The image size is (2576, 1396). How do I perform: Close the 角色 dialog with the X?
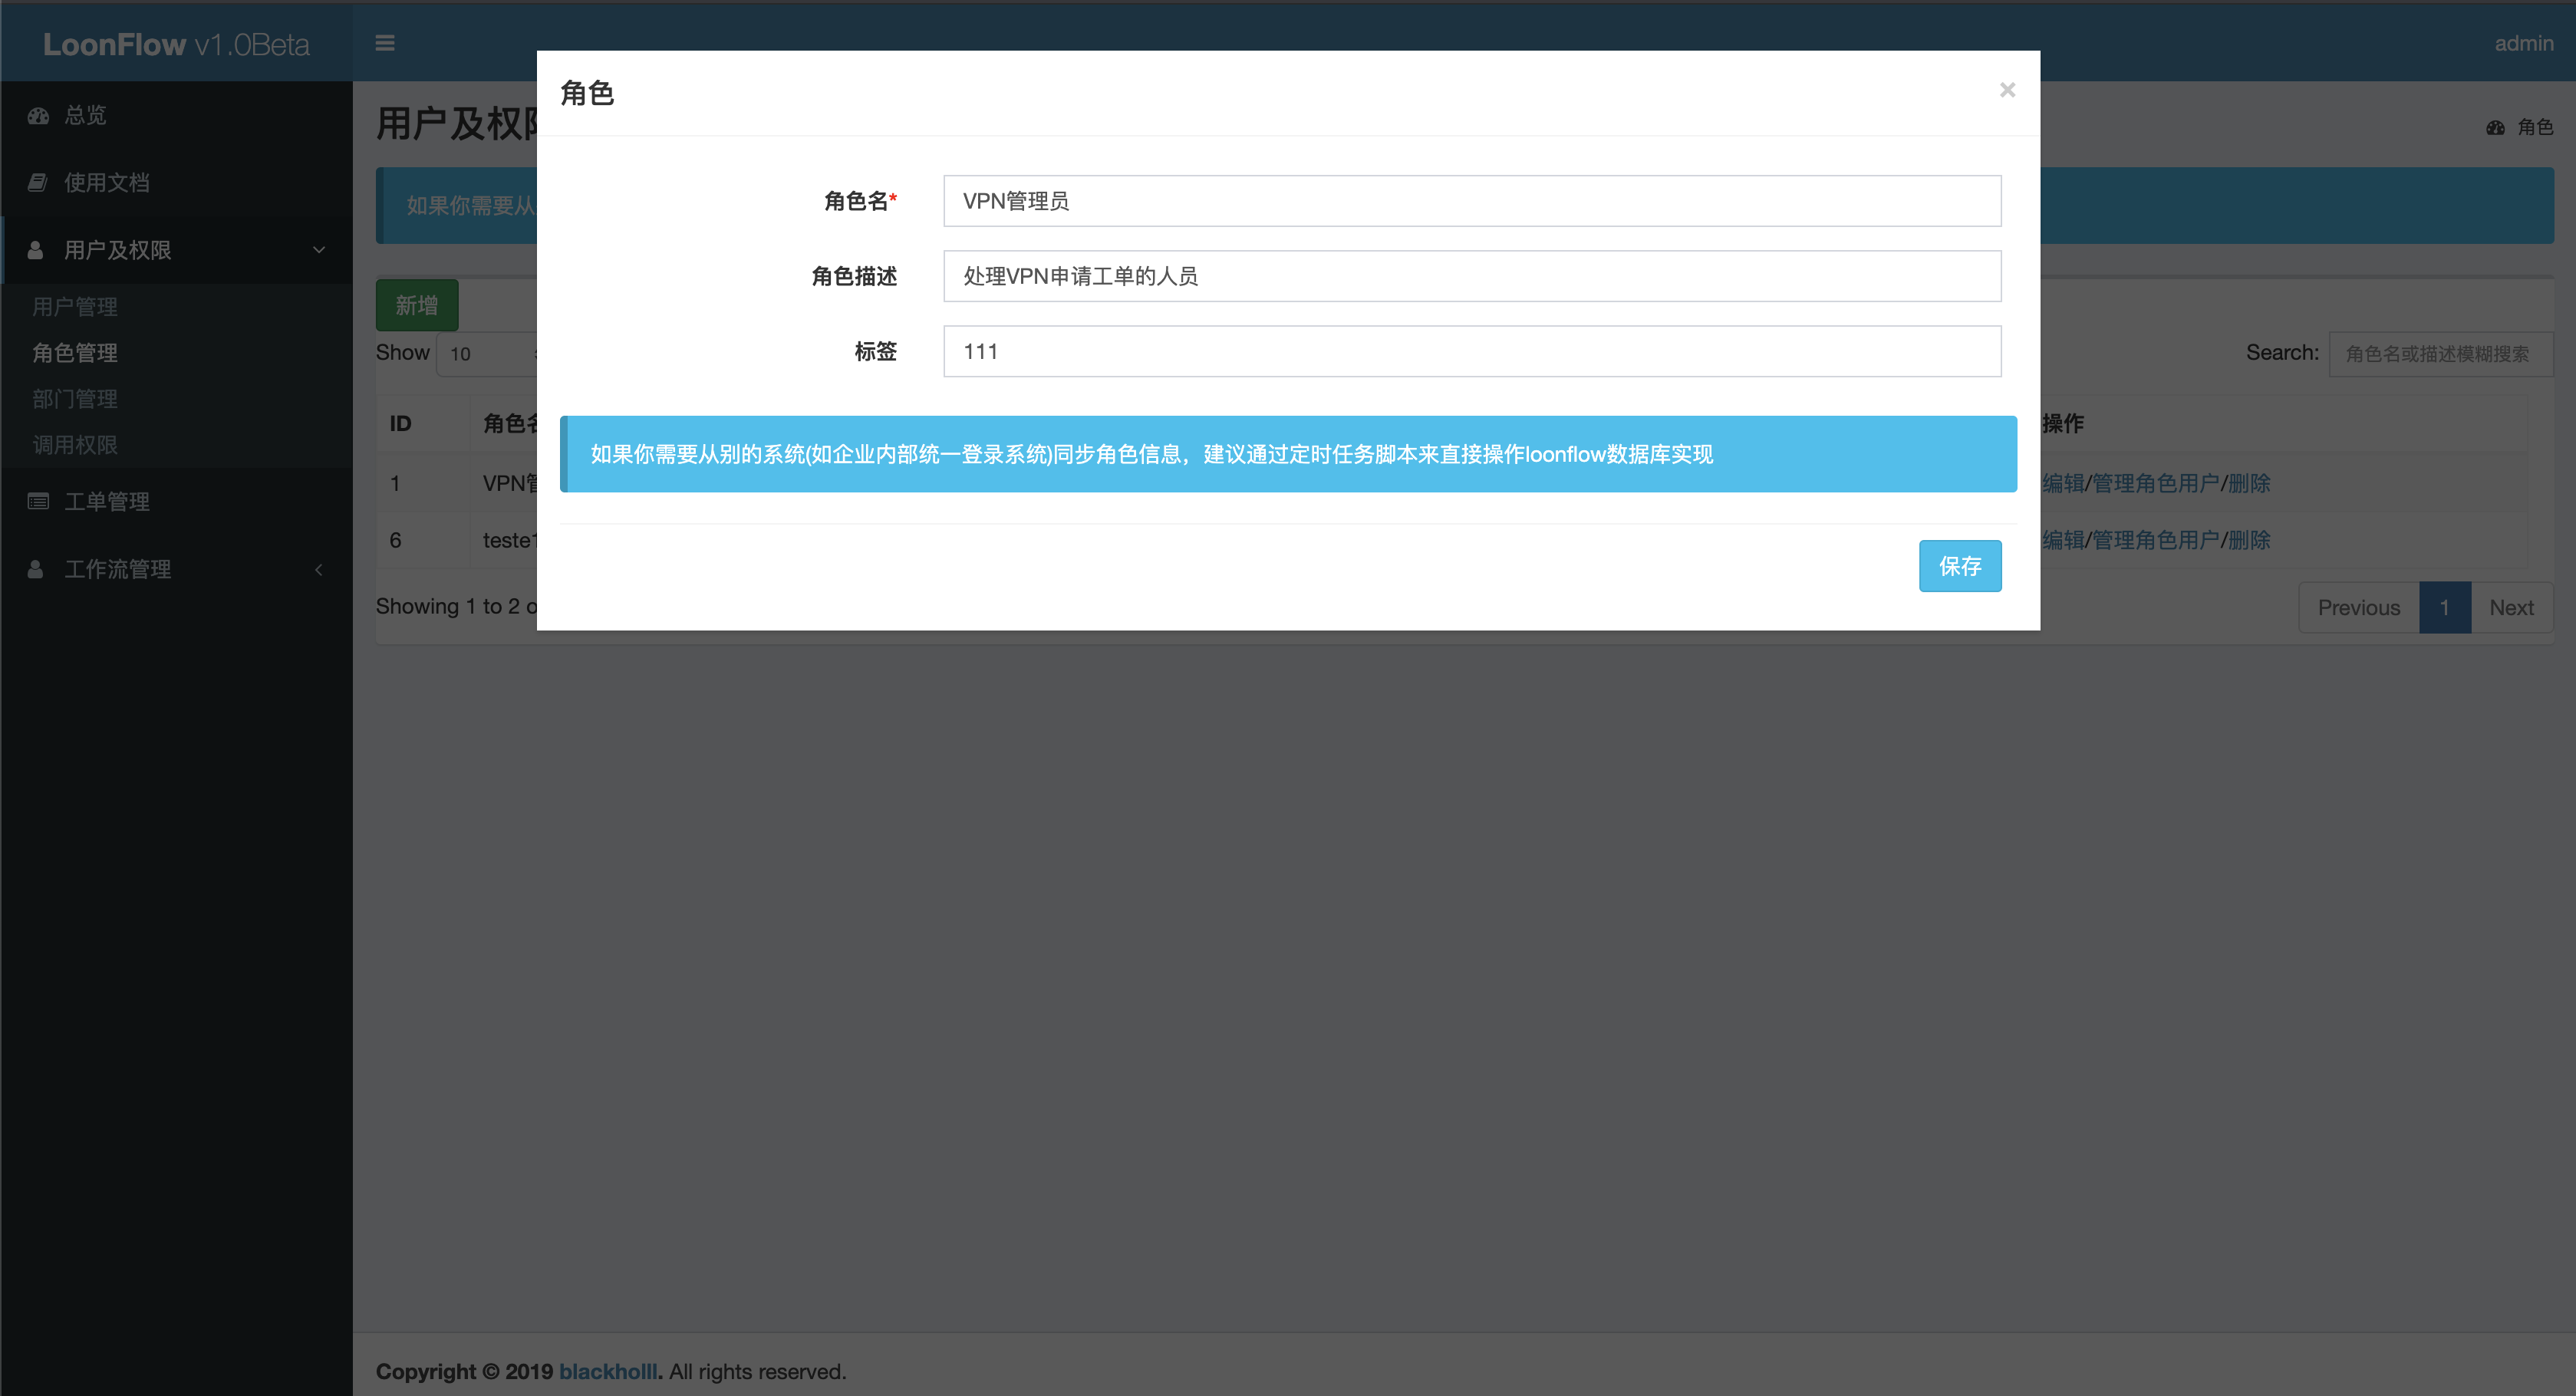(x=2006, y=90)
